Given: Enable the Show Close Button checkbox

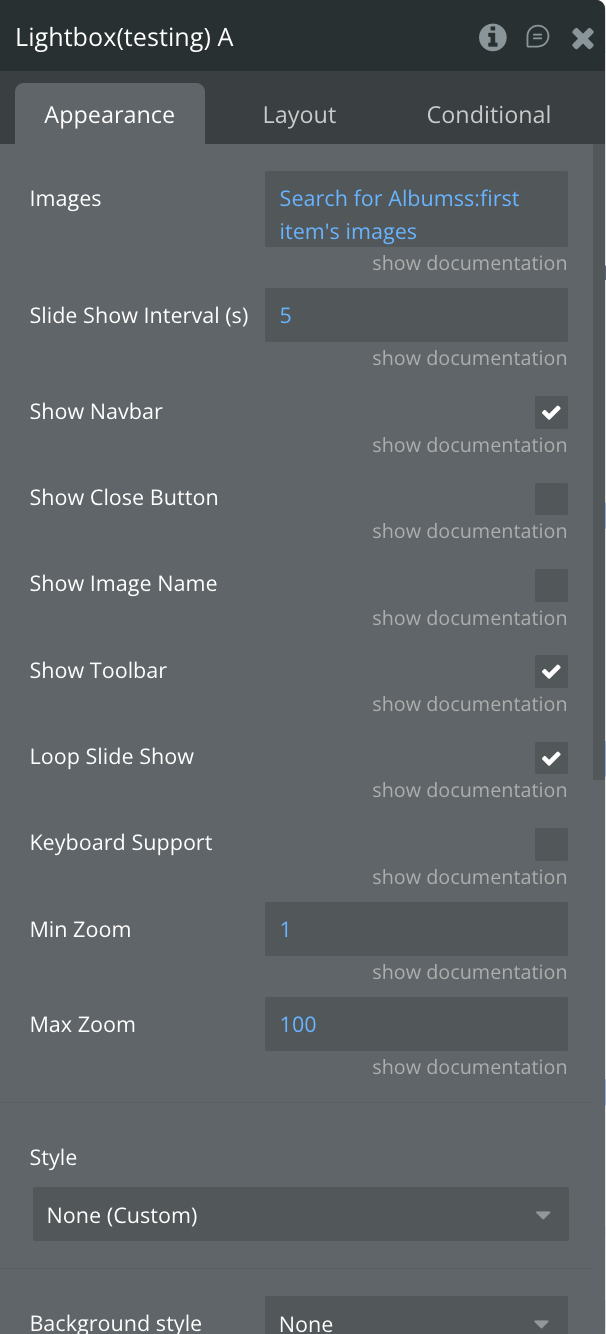Looking at the screenshot, I should (551, 498).
